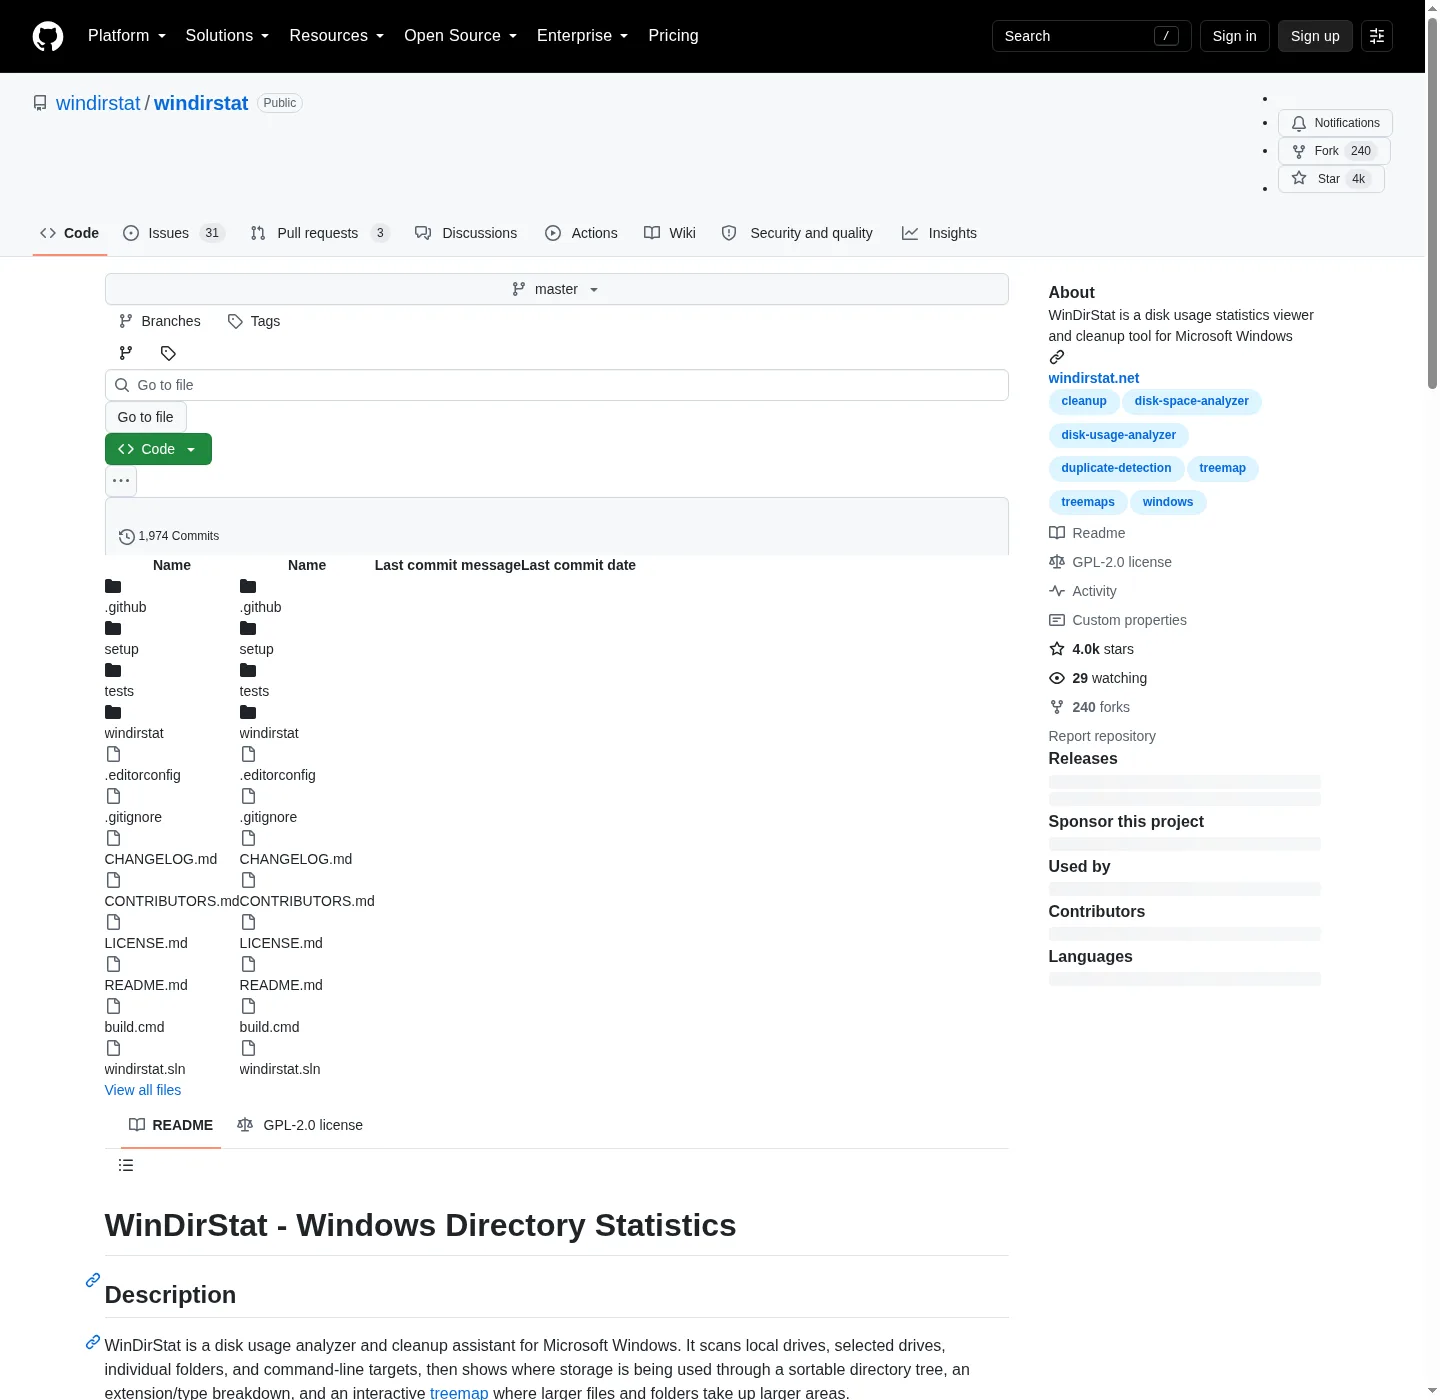Screen dimensions: 1440x1400
Task: Open the GitHub home logo
Action: tap(48, 36)
